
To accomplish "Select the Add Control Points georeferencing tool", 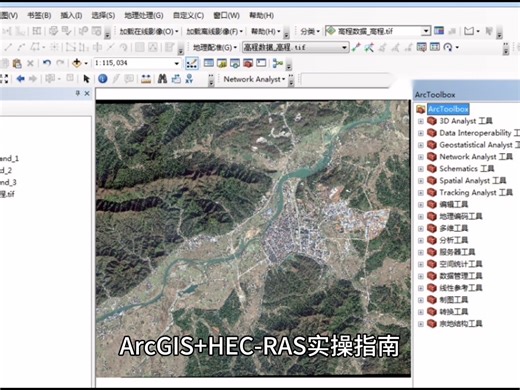I will click(x=356, y=47).
